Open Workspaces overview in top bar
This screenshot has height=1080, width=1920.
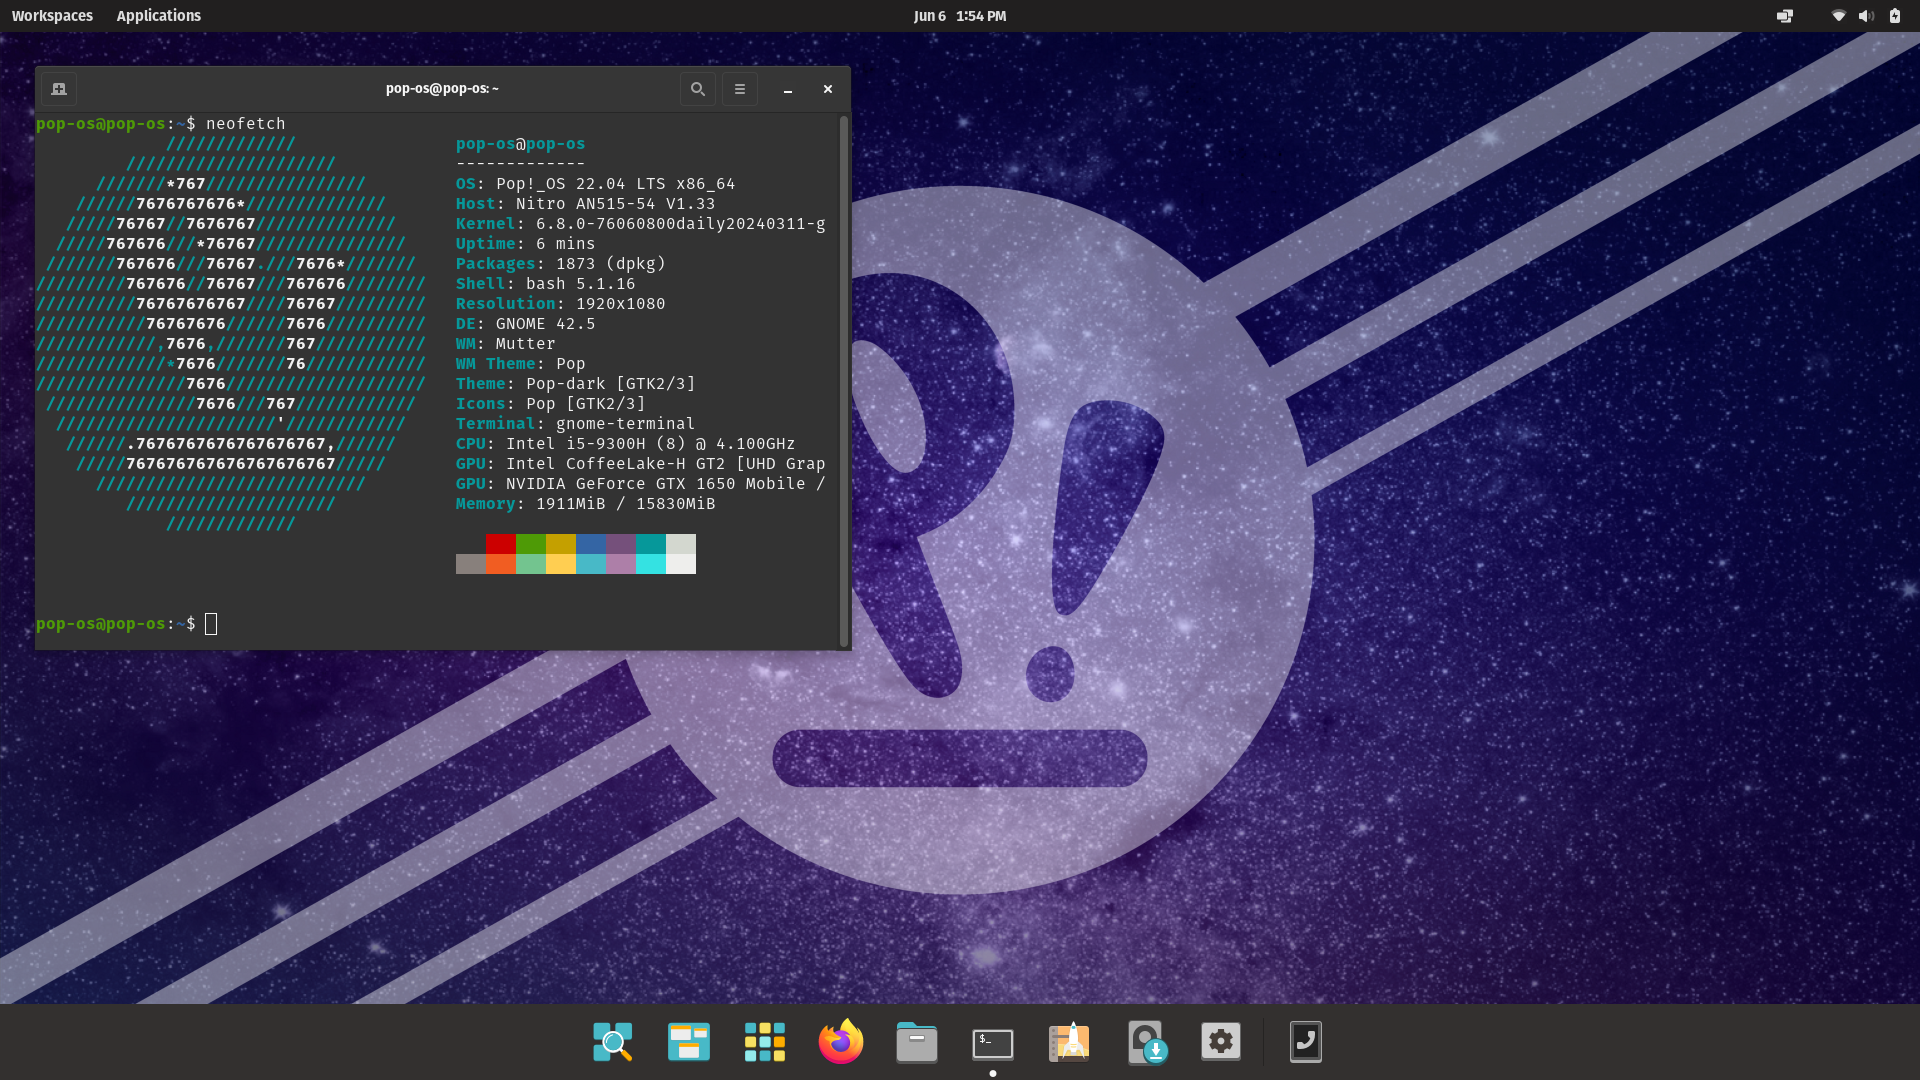pos(52,16)
